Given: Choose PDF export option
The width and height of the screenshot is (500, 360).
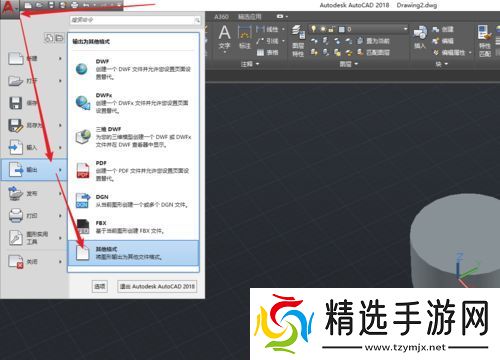Looking at the screenshot, I should (133, 171).
